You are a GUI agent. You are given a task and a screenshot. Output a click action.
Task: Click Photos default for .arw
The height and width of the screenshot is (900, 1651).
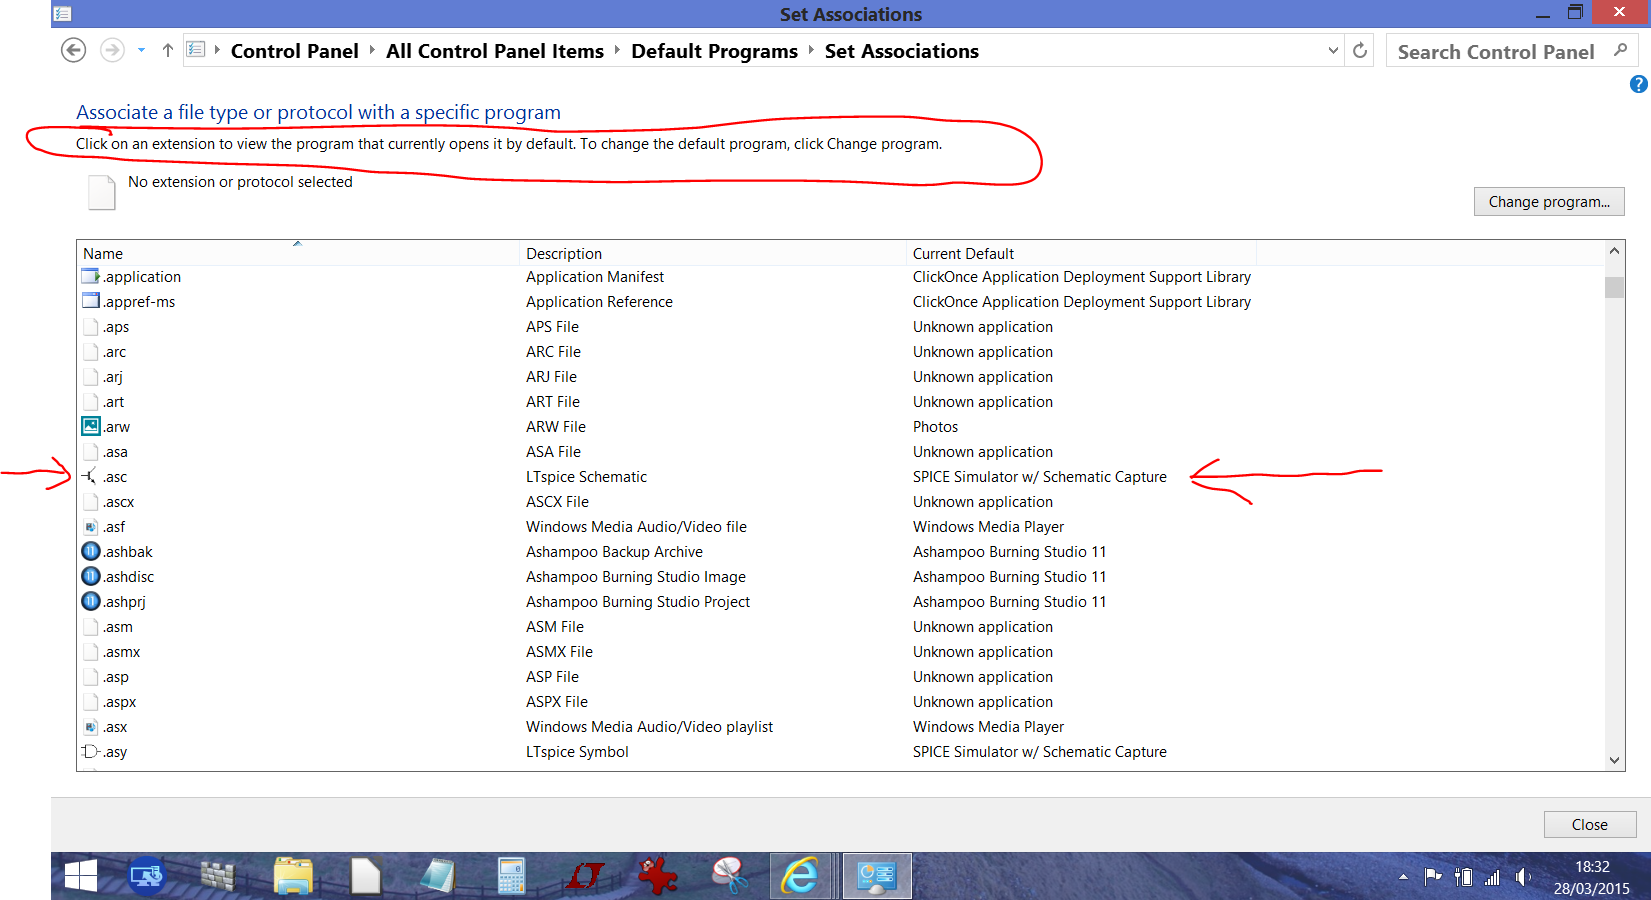pos(935,427)
